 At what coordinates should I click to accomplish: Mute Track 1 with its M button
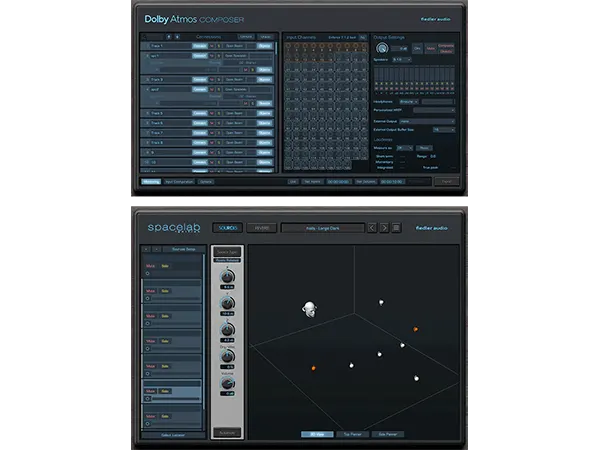(x=212, y=46)
